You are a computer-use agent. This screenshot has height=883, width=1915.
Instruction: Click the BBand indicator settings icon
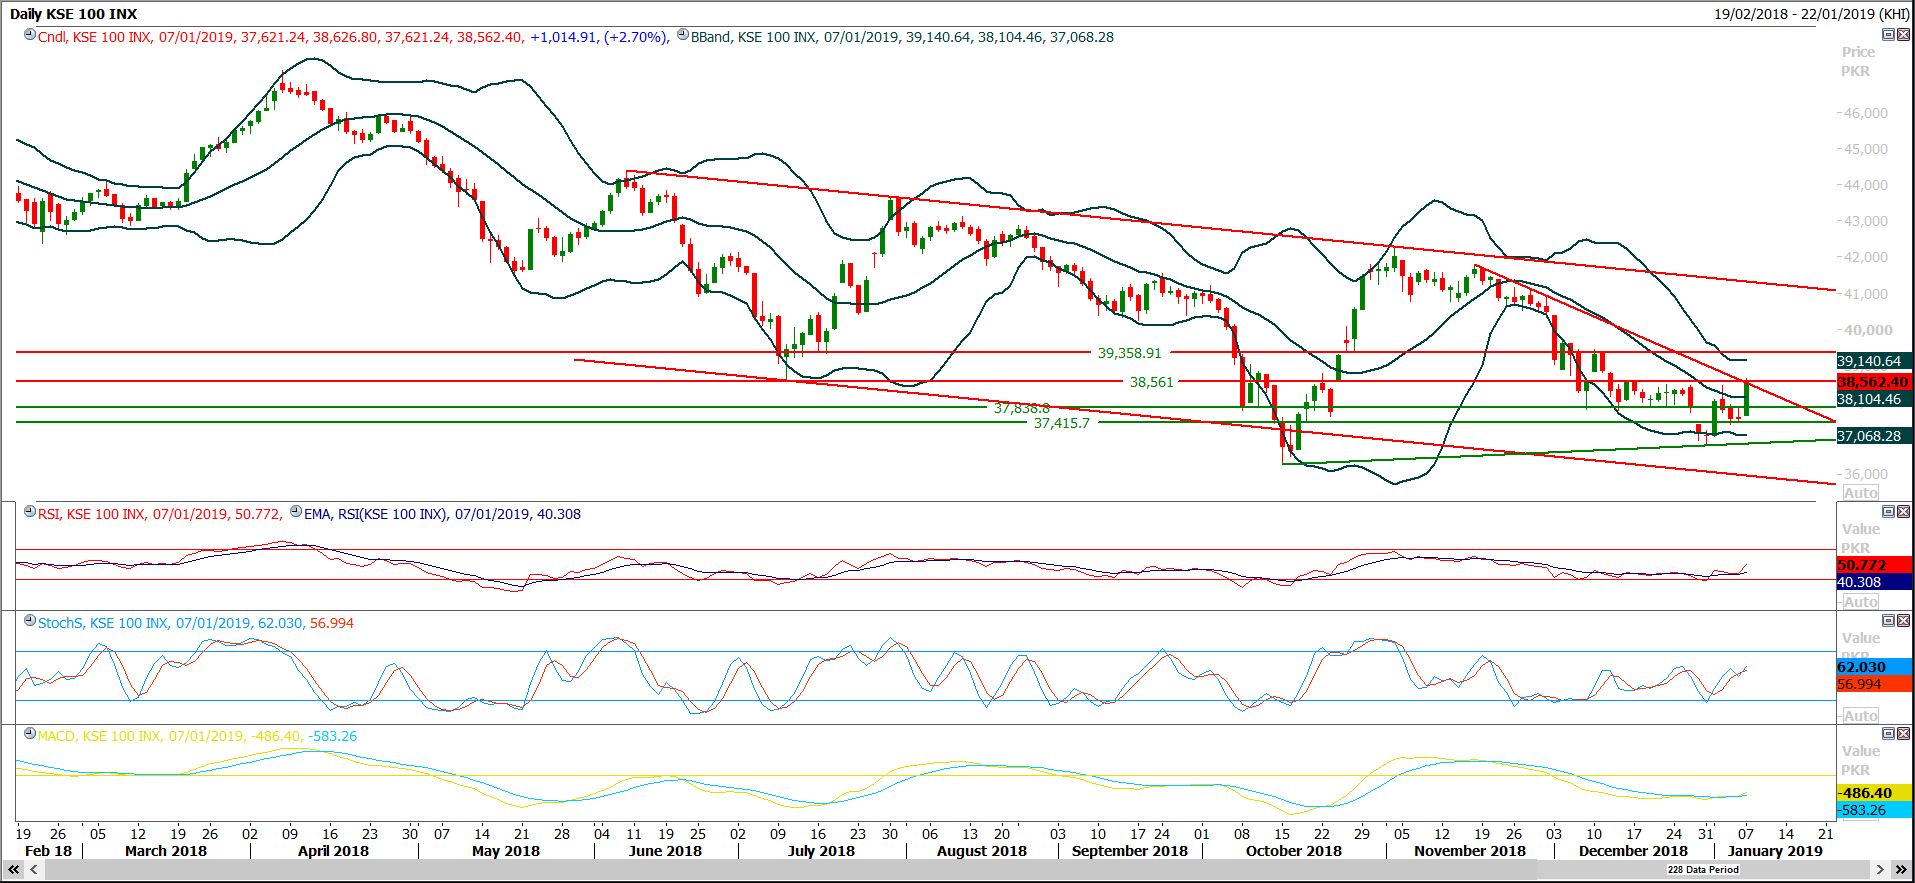tap(683, 35)
